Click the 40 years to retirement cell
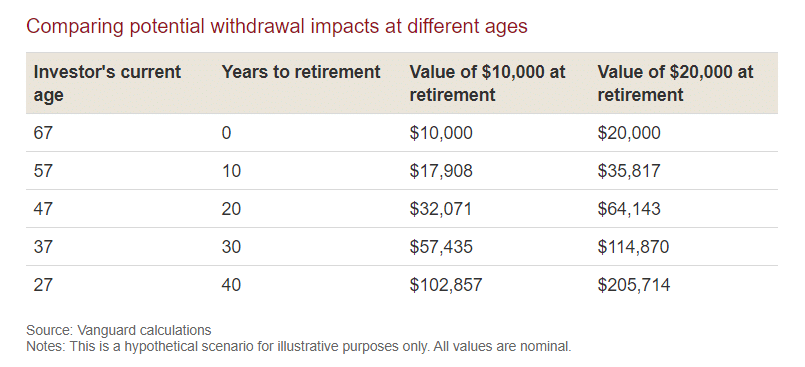Image resolution: width=805 pixels, height=367 pixels. pos(232,285)
